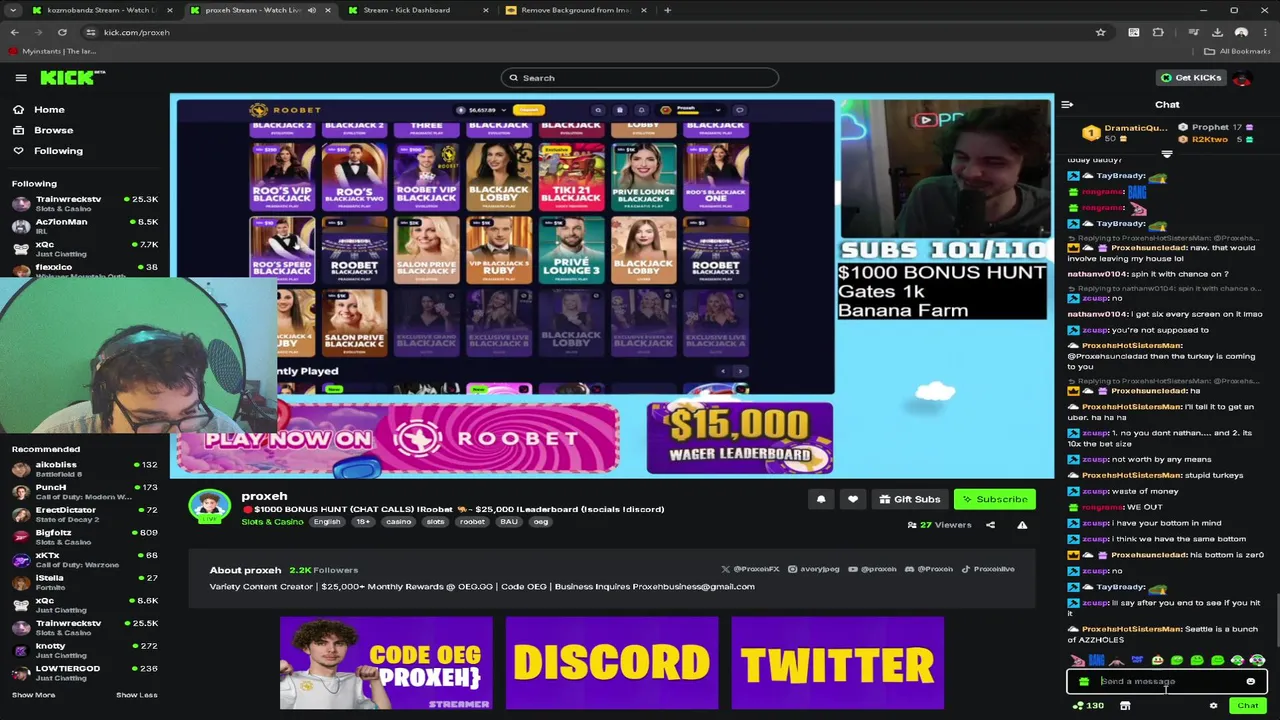Go back in browser

coord(14,32)
